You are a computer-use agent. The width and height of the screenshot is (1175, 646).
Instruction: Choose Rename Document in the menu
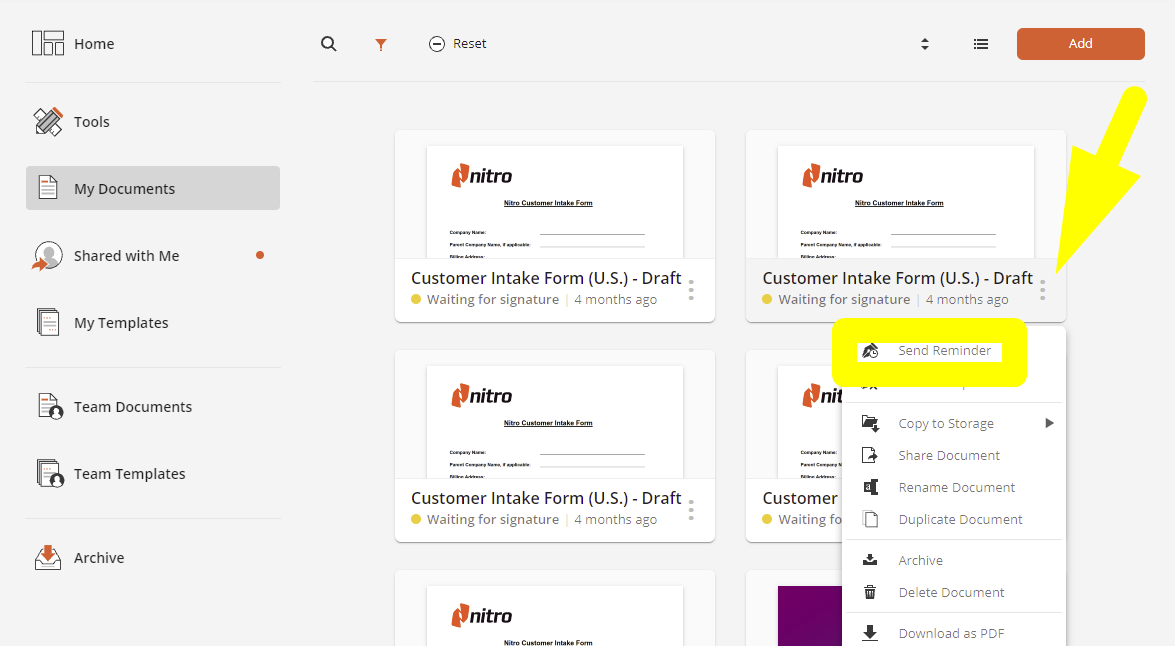956,487
